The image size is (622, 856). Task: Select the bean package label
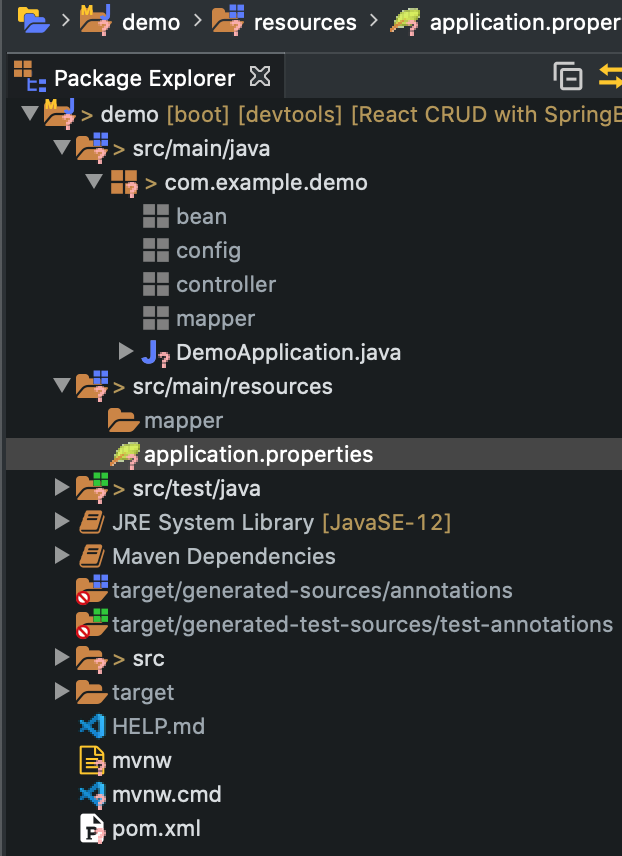click(x=202, y=217)
